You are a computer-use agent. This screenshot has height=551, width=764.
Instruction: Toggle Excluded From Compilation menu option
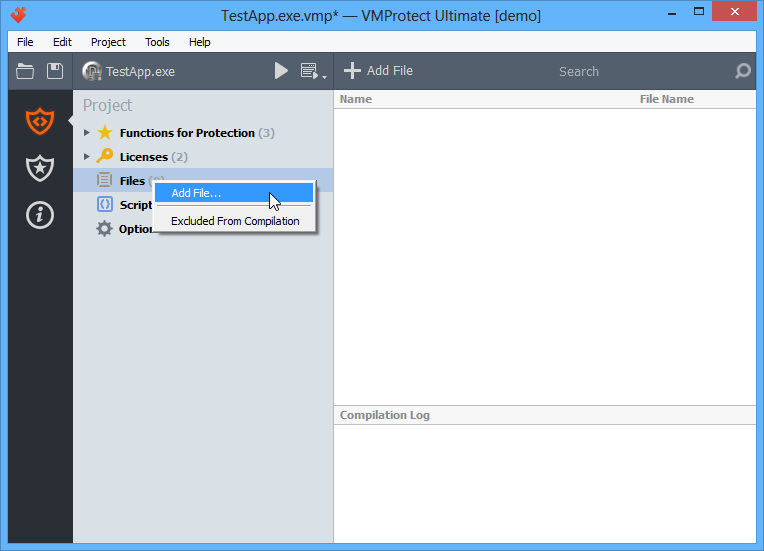pos(235,221)
